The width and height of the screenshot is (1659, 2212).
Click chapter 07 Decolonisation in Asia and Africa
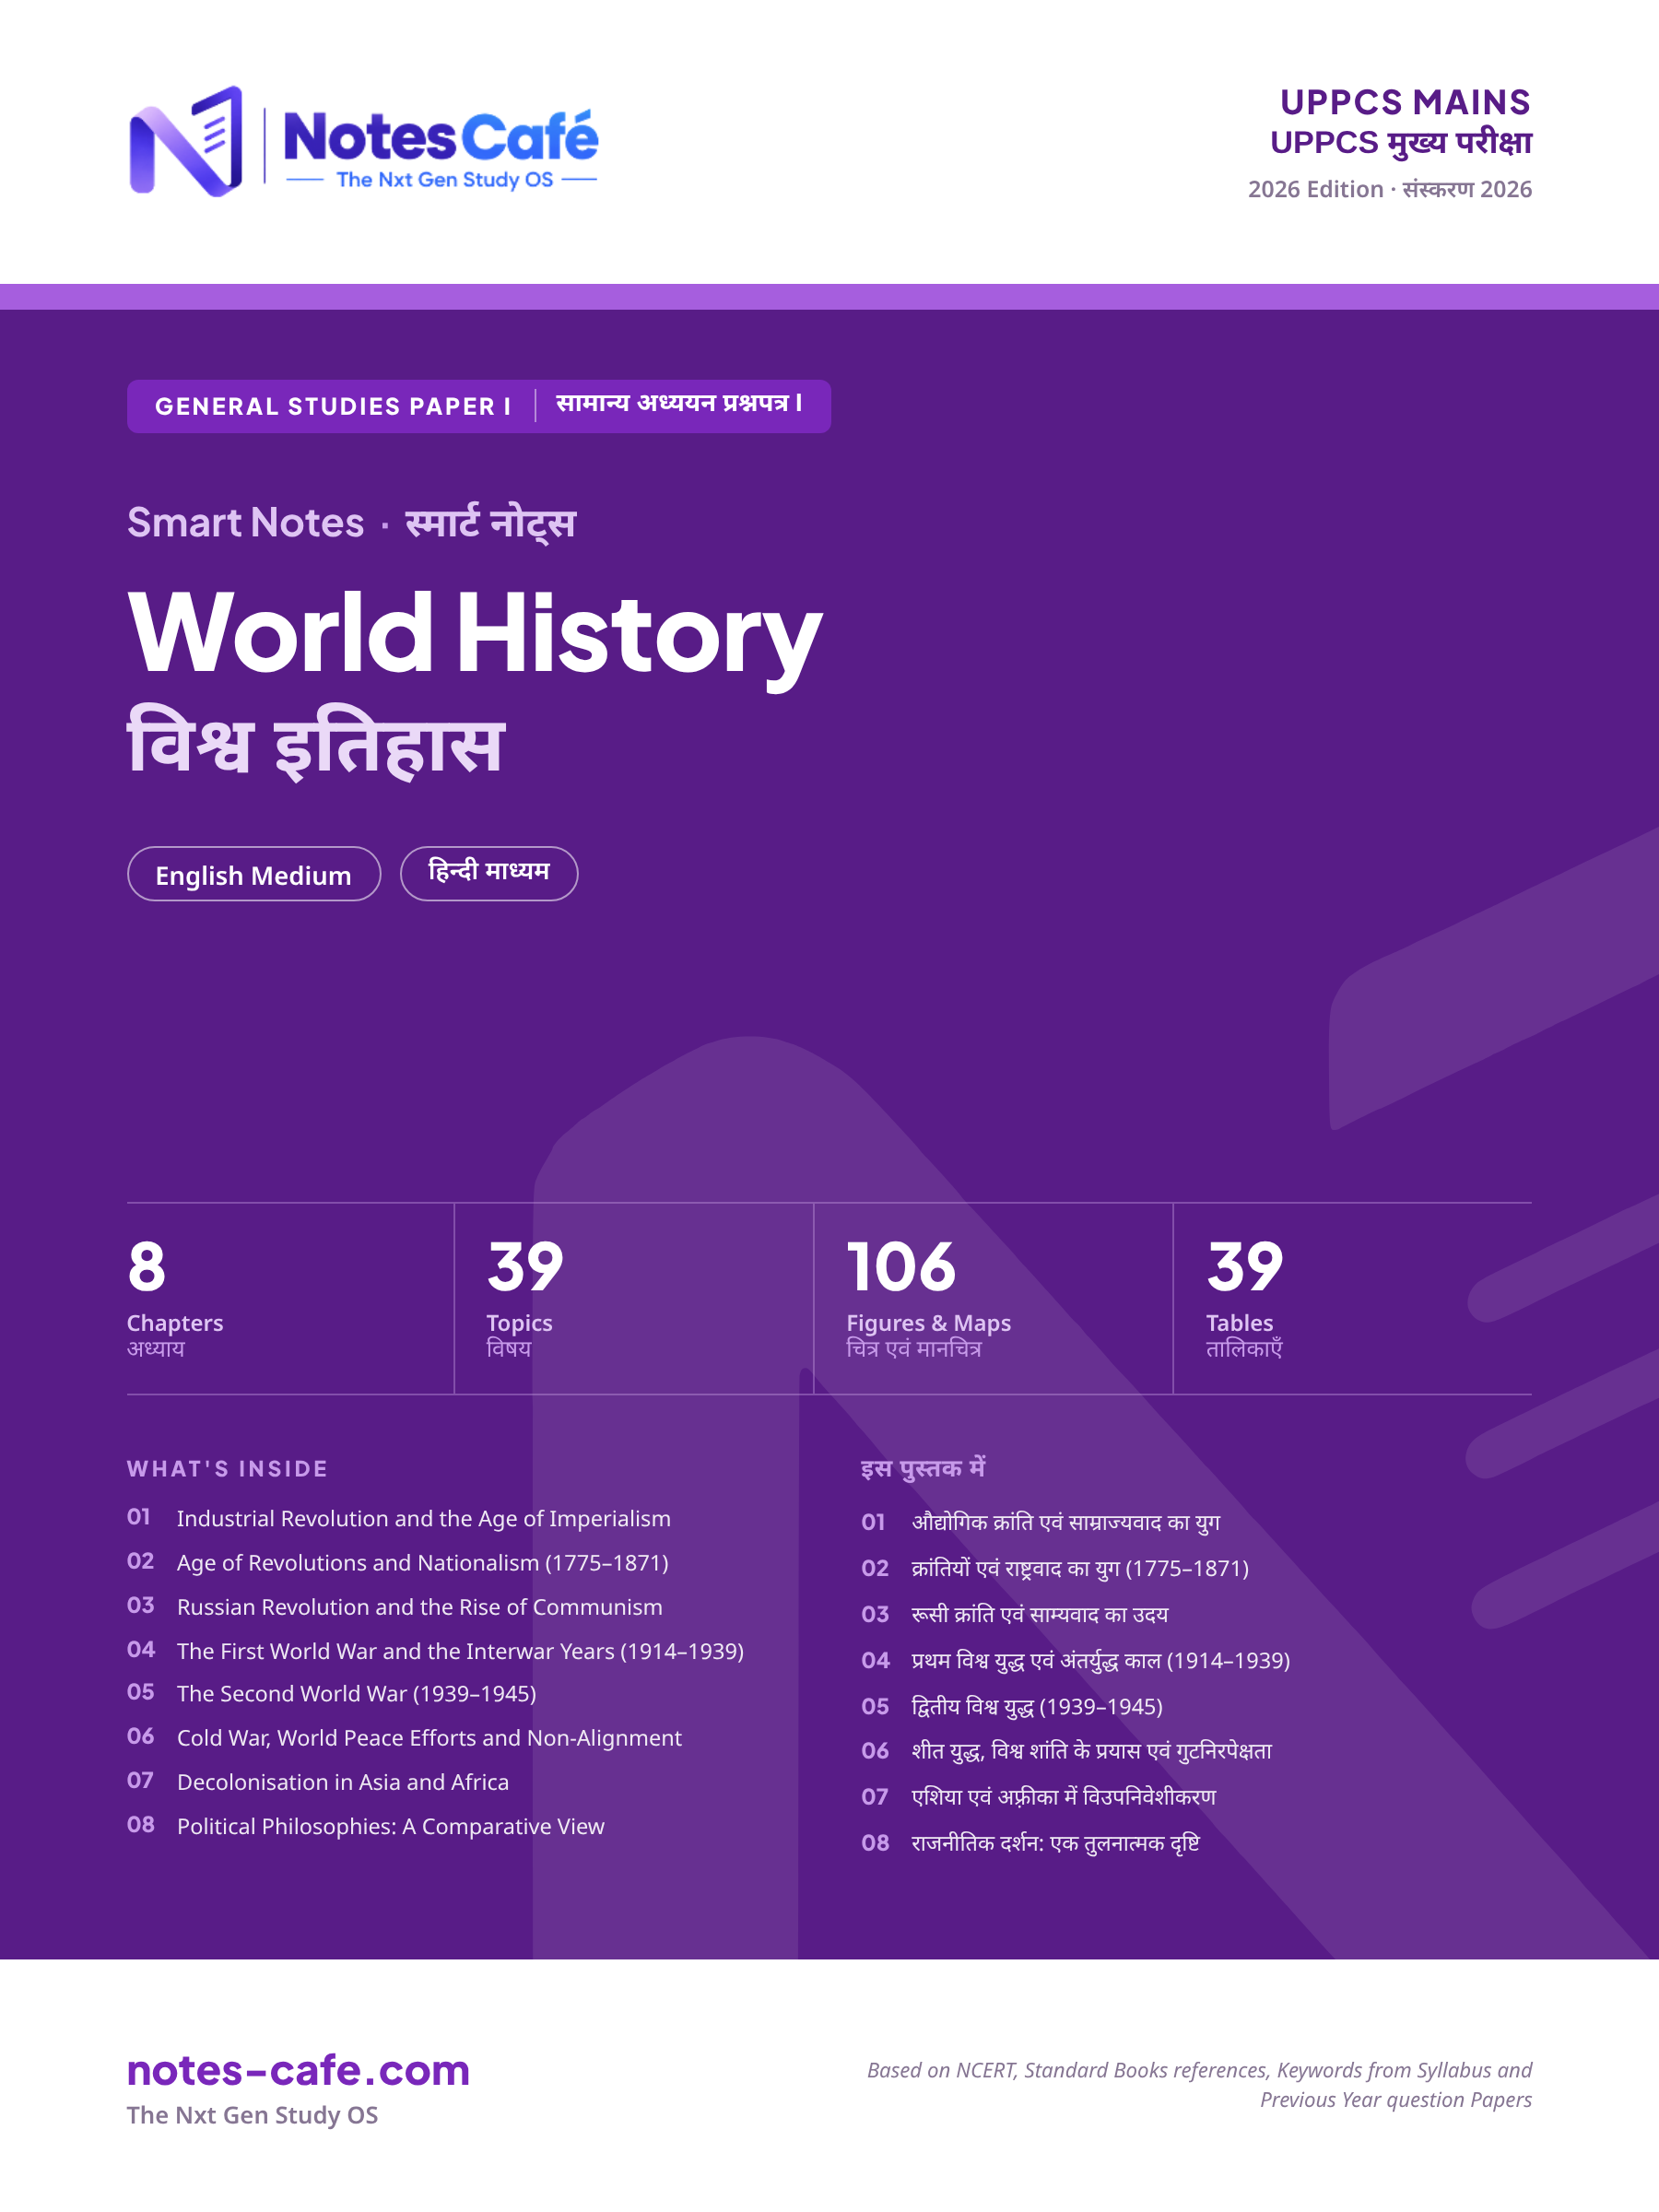(318, 1782)
